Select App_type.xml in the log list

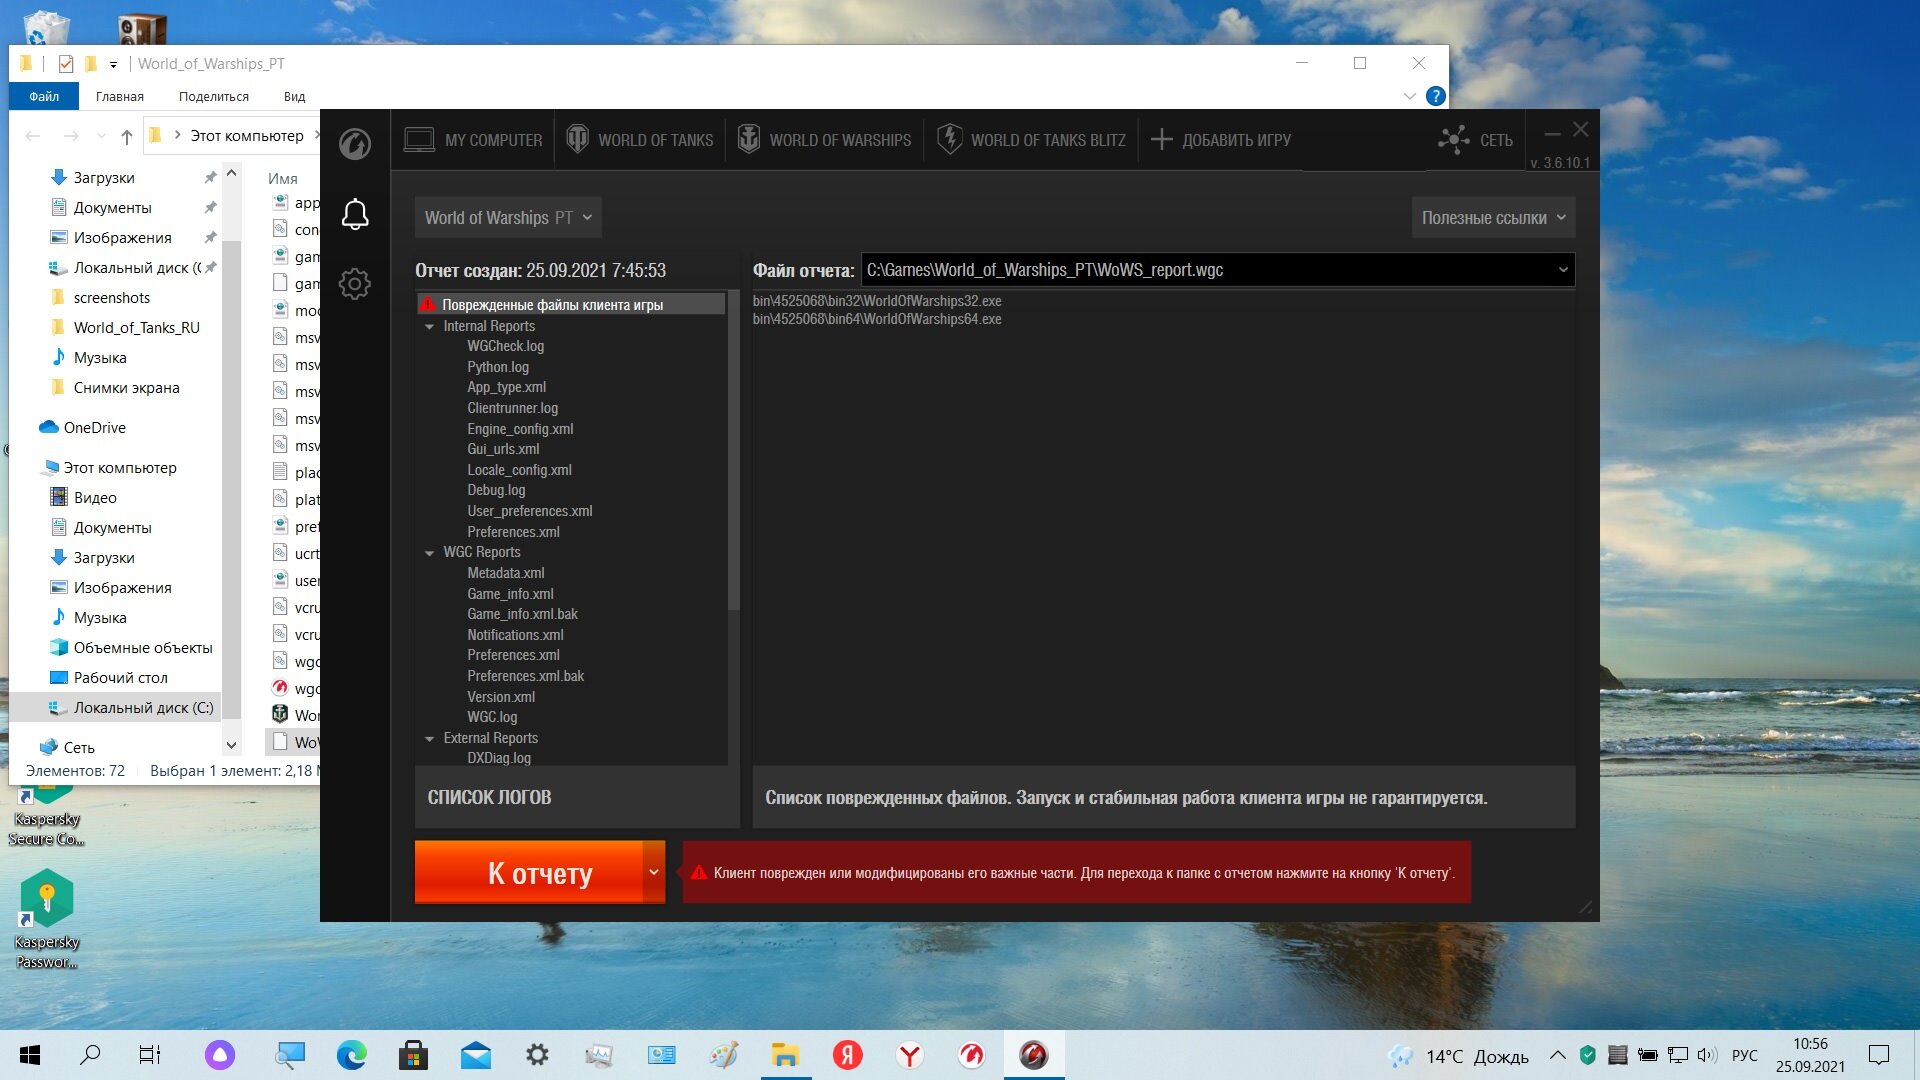506,387
